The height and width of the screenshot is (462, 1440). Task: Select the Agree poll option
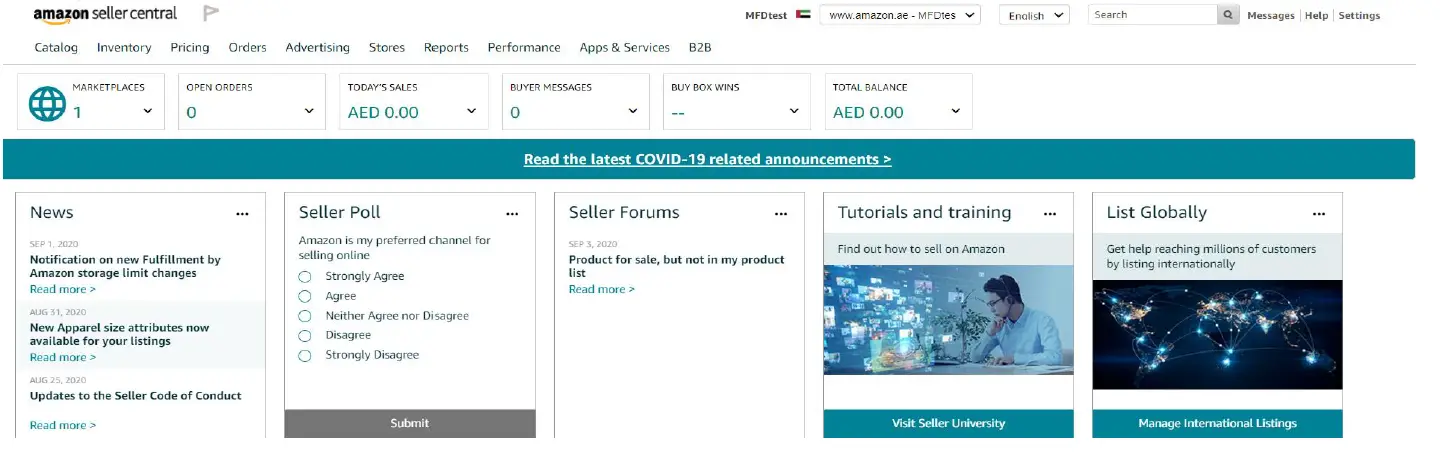click(x=305, y=296)
